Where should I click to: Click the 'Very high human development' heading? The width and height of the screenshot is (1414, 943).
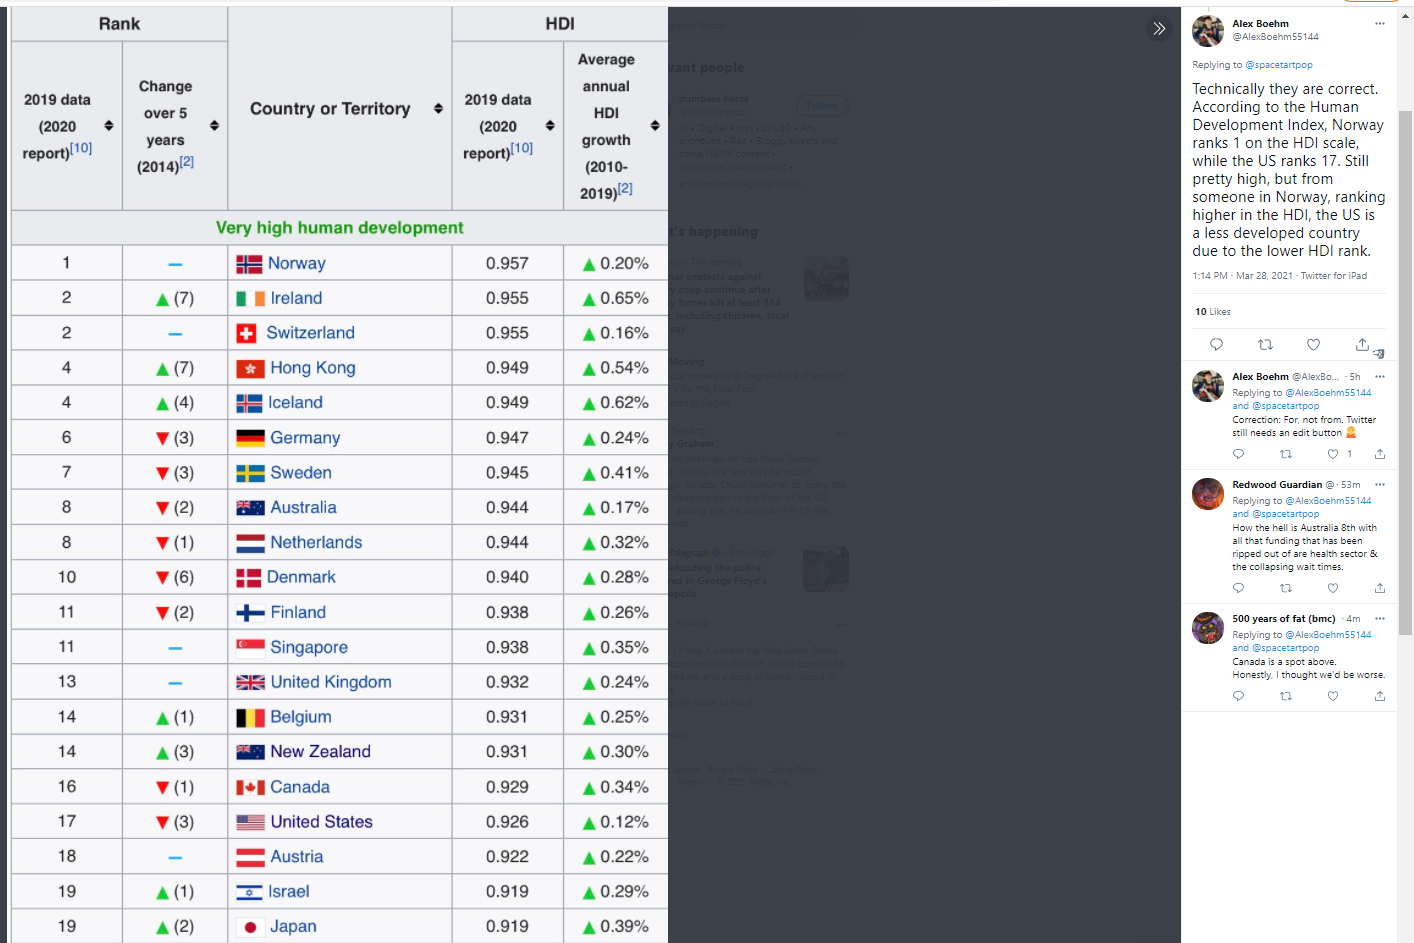pos(339,228)
